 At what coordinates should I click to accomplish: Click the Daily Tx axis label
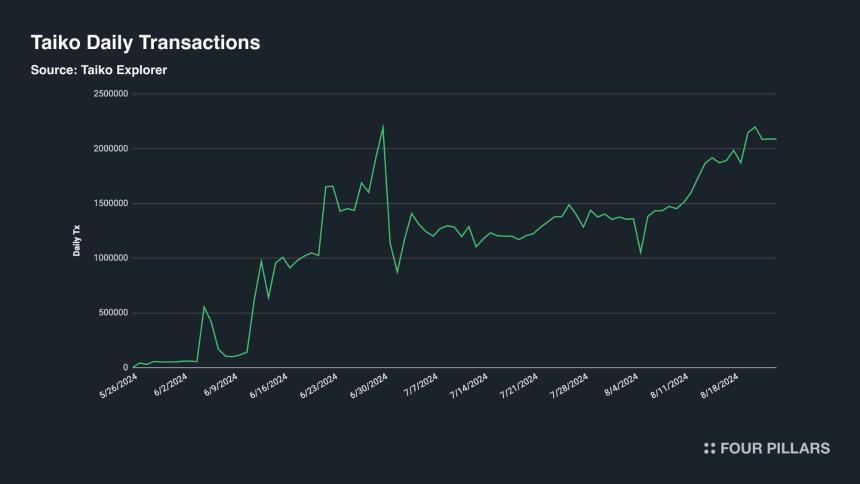point(77,240)
